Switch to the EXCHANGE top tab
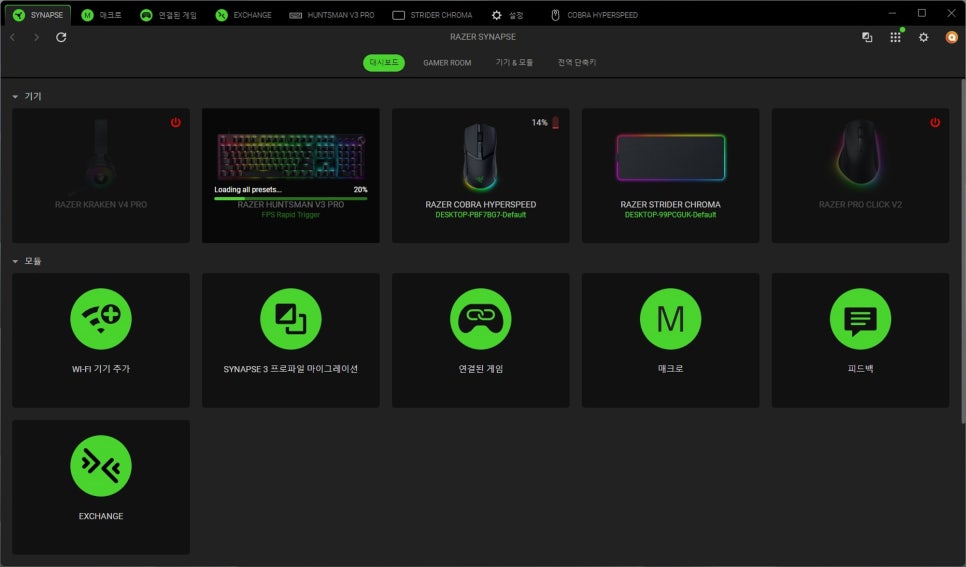Image resolution: width=966 pixels, height=567 pixels. click(x=243, y=15)
